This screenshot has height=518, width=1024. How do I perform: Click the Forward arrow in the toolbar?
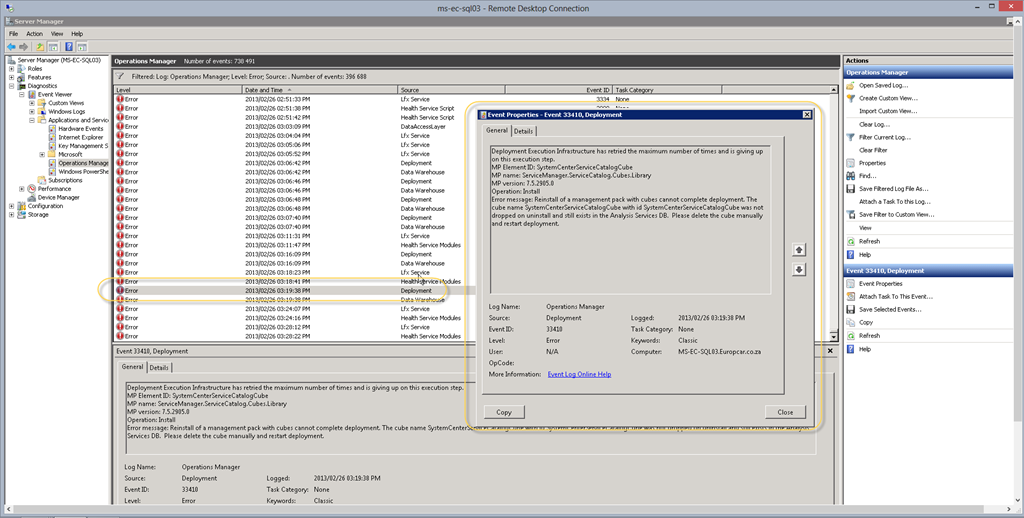click(x=24, y=46)
